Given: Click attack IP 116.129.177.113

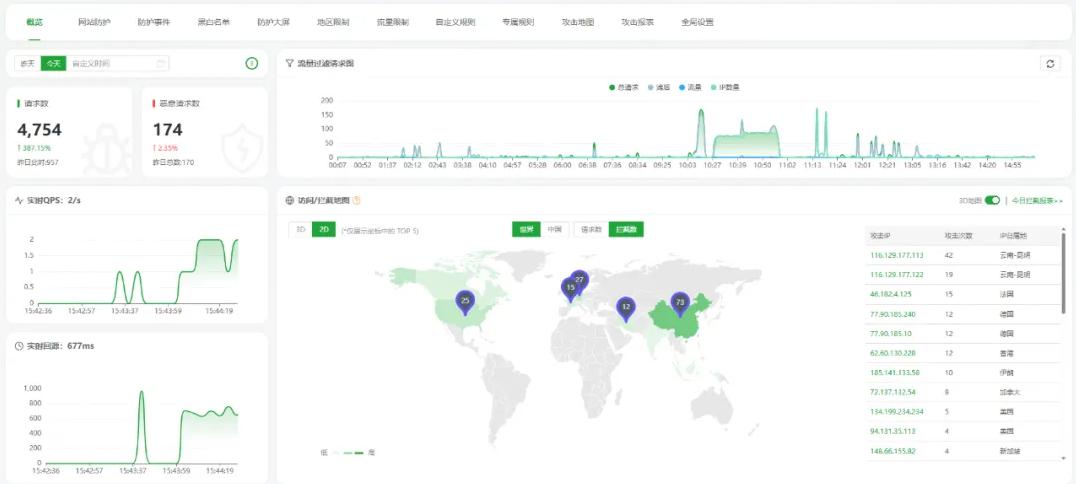Looking at the screenshot, I should pos(897,255).
